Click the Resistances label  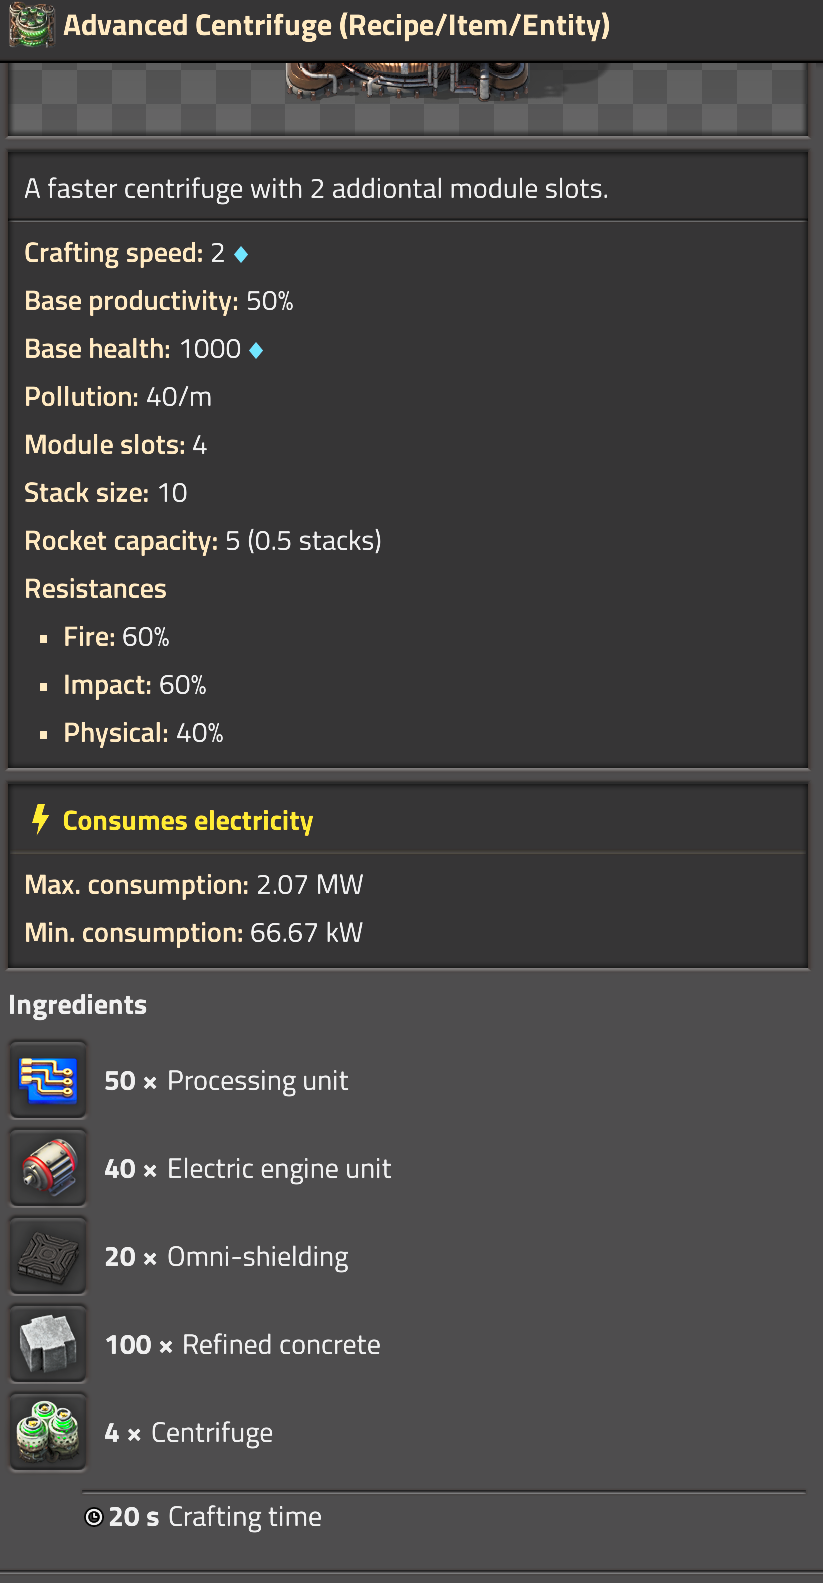pos(96,589)
